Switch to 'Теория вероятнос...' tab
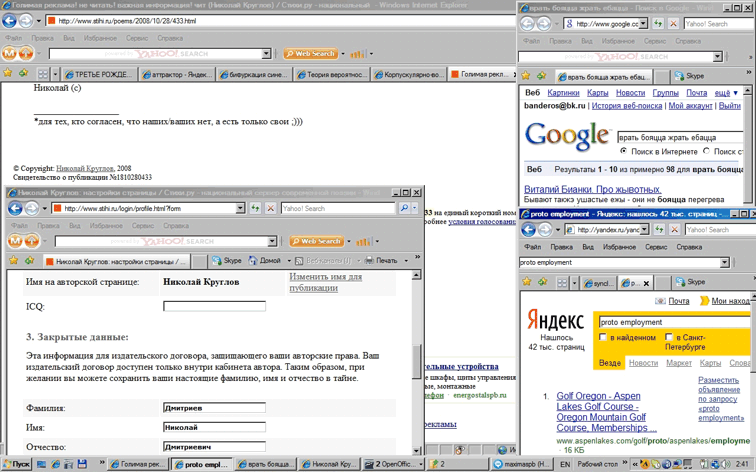The image size is (756, 472). click(332, 74)
